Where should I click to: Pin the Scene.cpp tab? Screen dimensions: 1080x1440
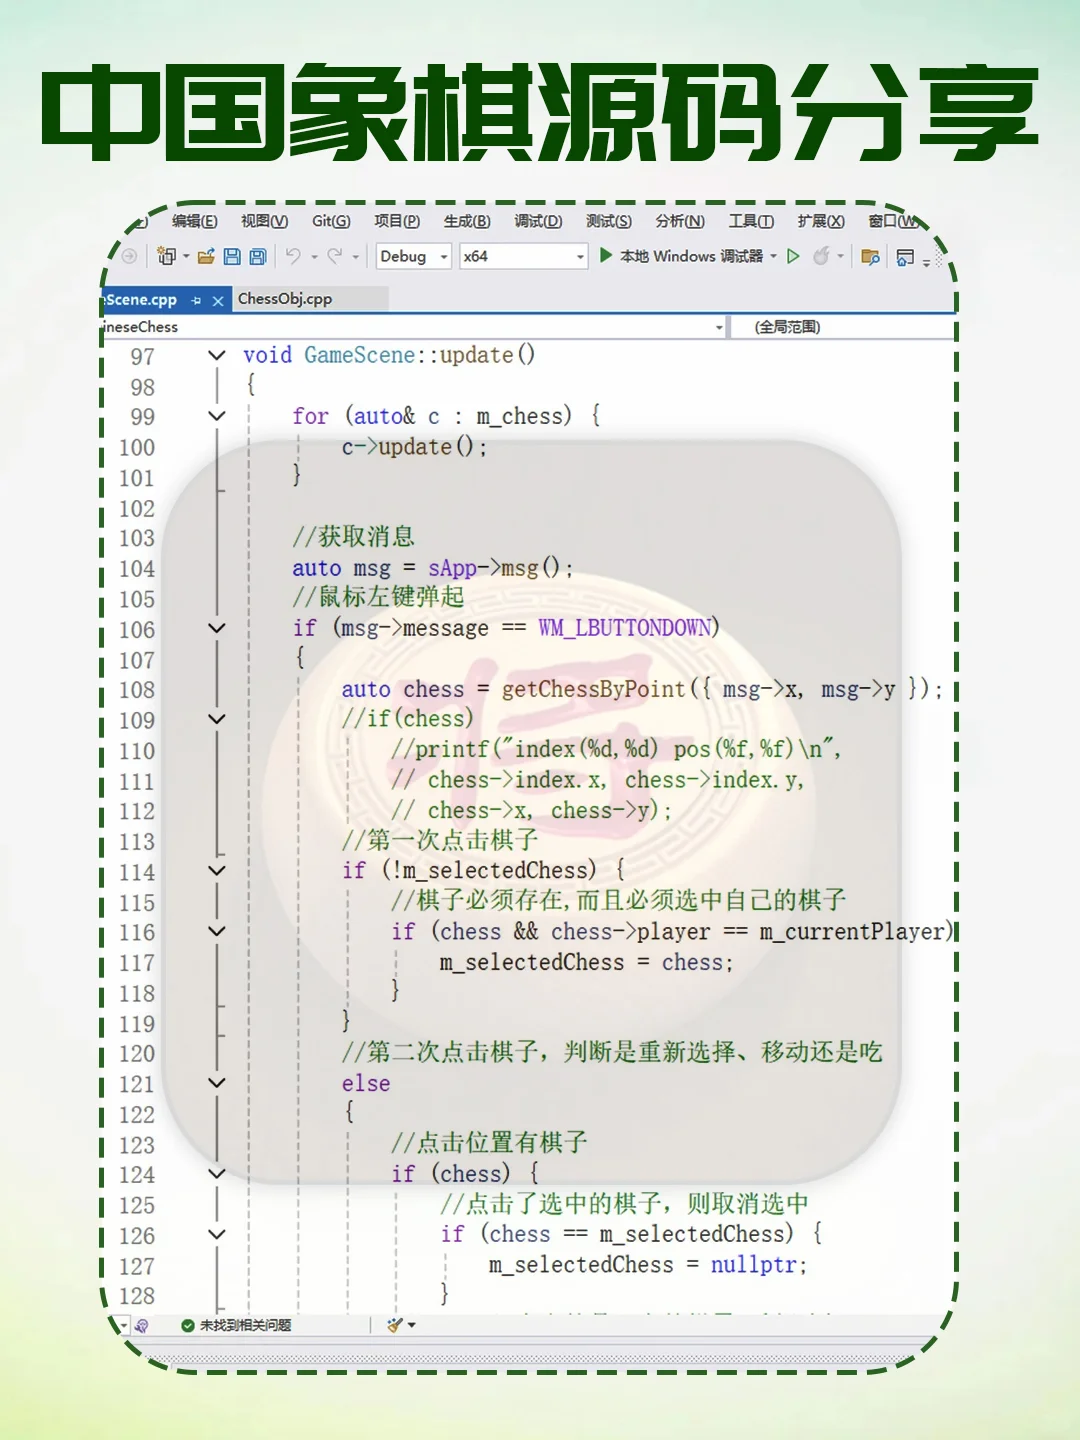(196, 300)
